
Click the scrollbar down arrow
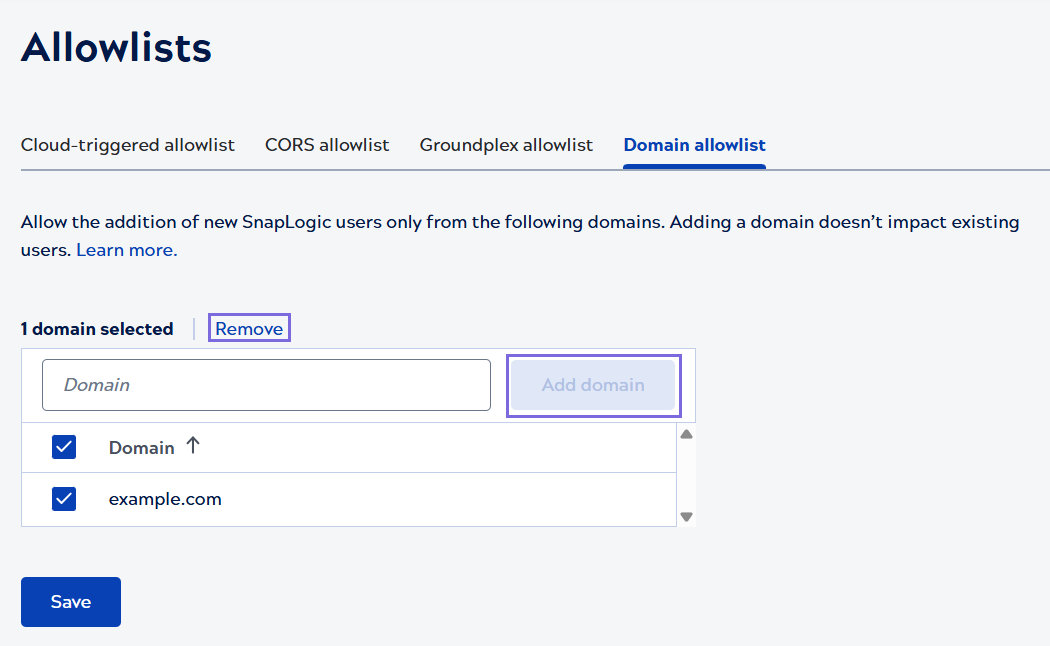(x=687, y=516)
